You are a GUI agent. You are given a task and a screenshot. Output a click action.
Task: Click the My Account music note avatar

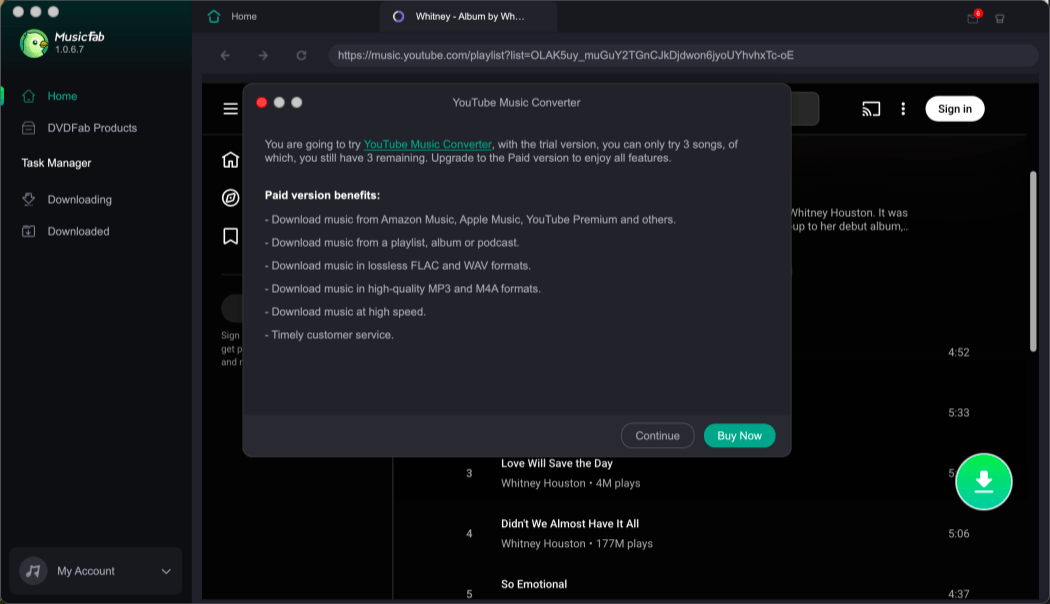click(33, 571)
